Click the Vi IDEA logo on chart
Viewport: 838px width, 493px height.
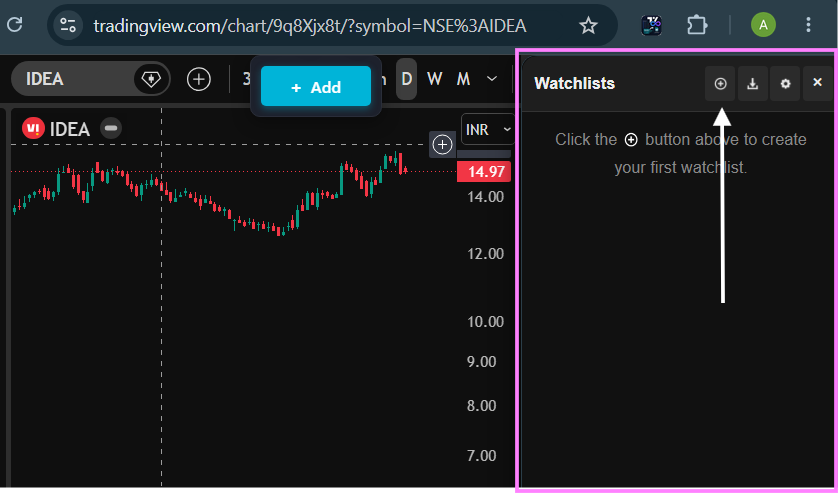(33, 128)
